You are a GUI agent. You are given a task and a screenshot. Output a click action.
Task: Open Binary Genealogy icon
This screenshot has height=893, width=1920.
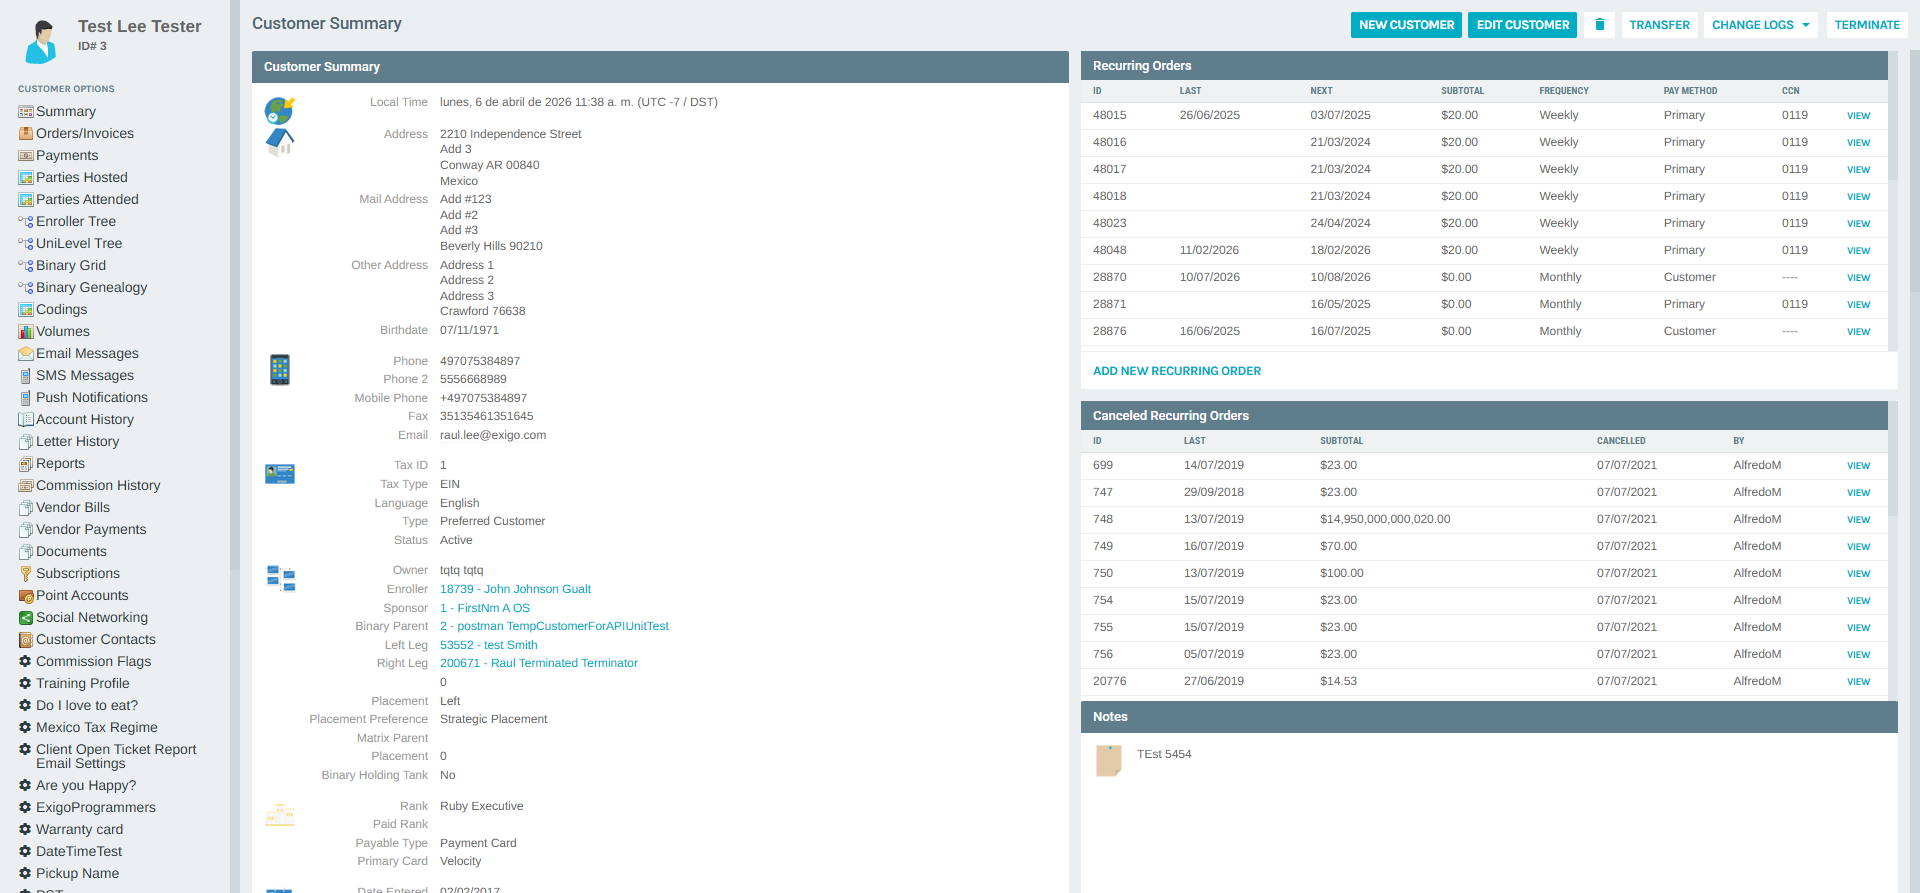tap(26, 288)
